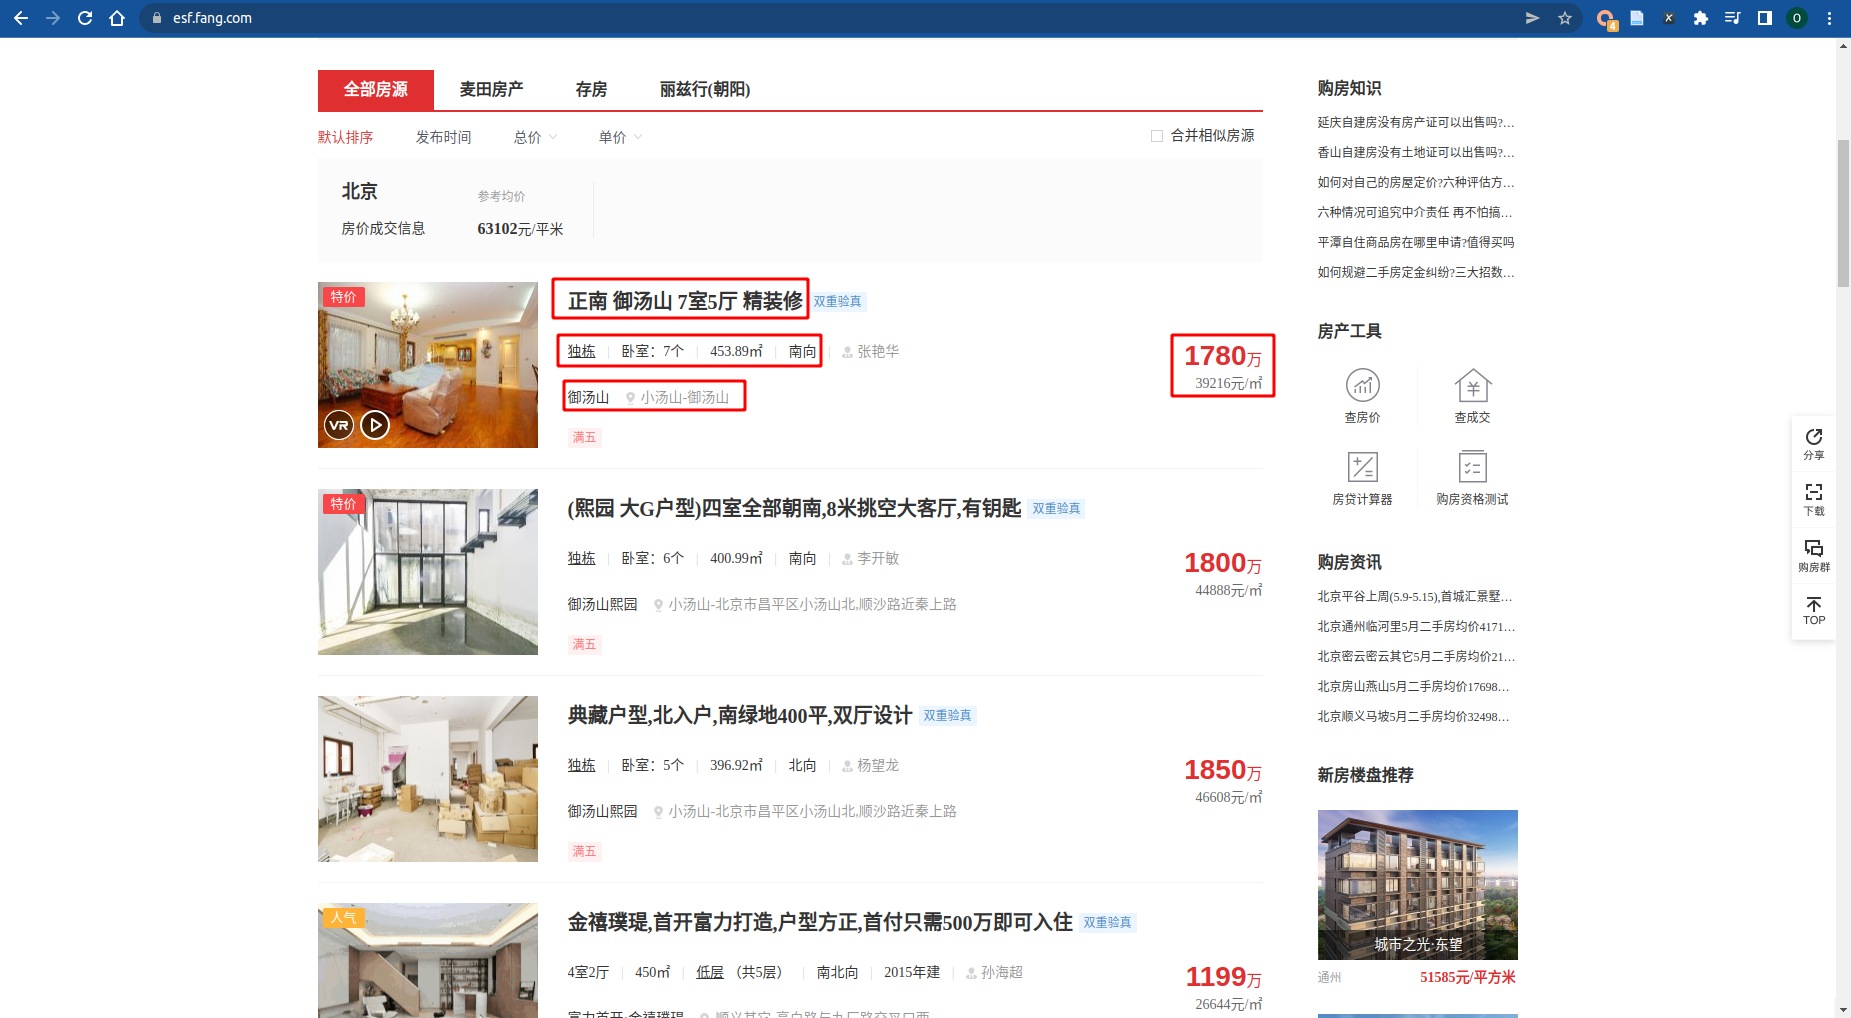Click the 下载 download icon

coord(1813,499)
